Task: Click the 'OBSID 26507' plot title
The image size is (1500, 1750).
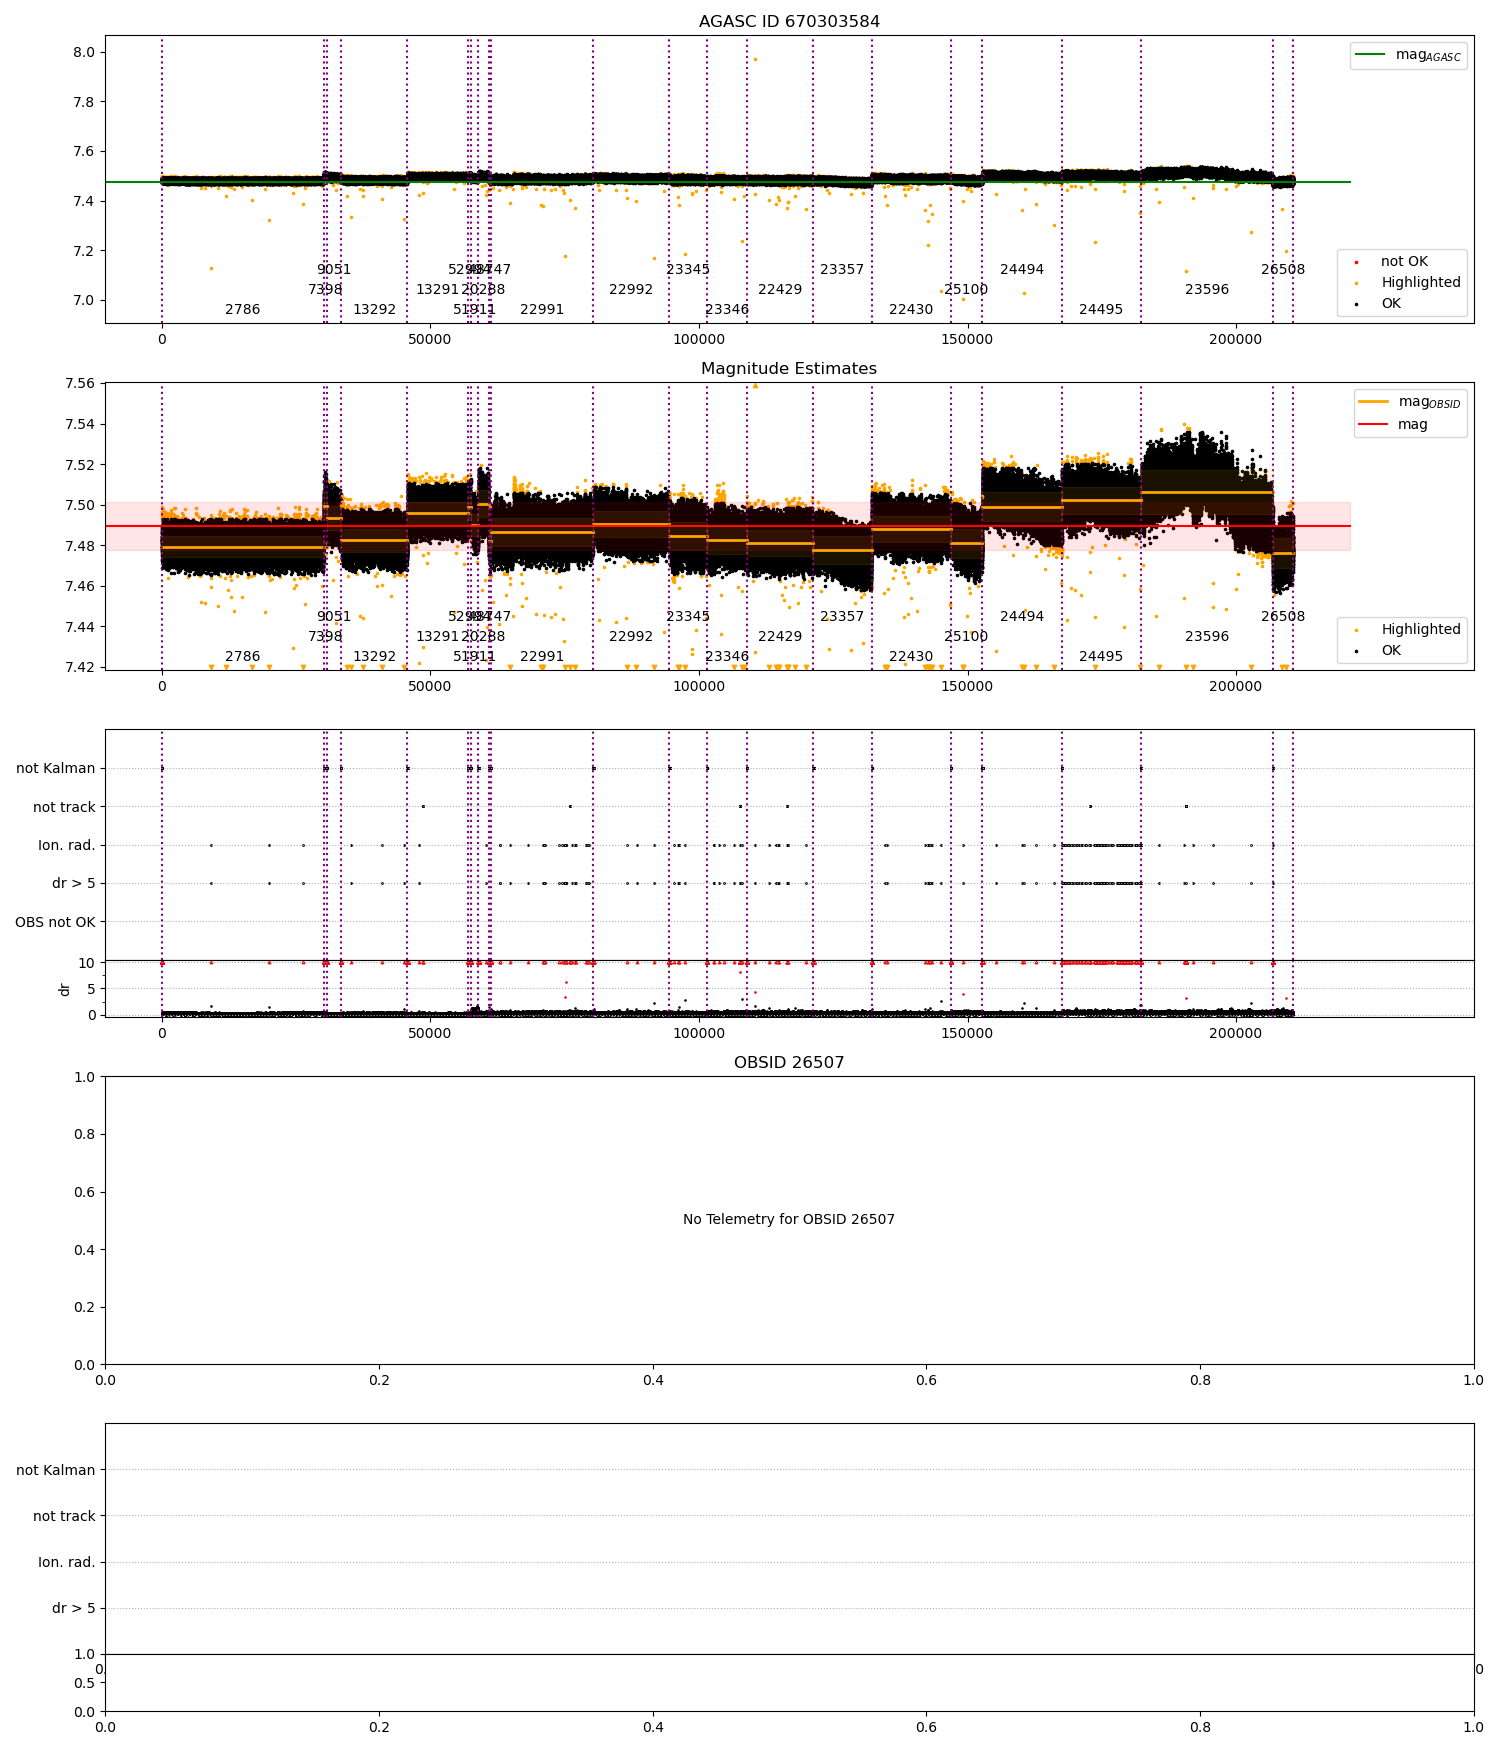Action: click(x=789, y=1063)
